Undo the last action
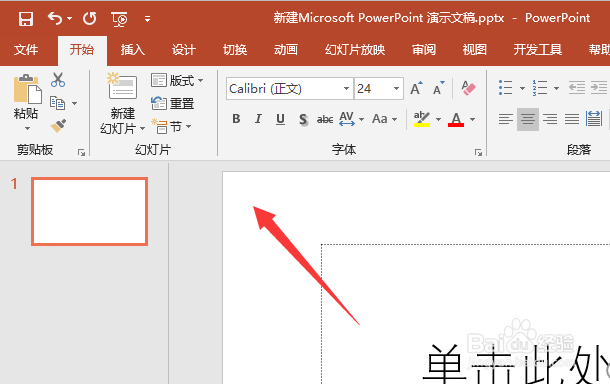This screenshot has width=610, height=384. pos(54,18)
